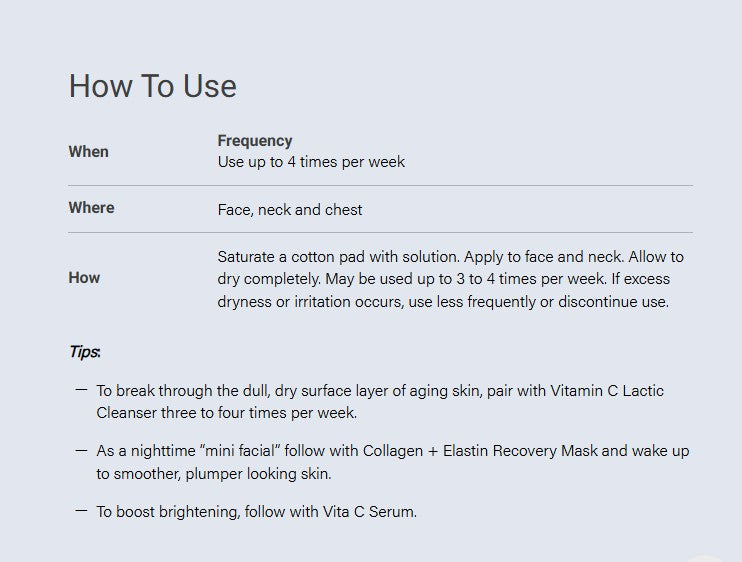
Task: Click 'Face, neck and chest' text
Action: tap(290, 210)
